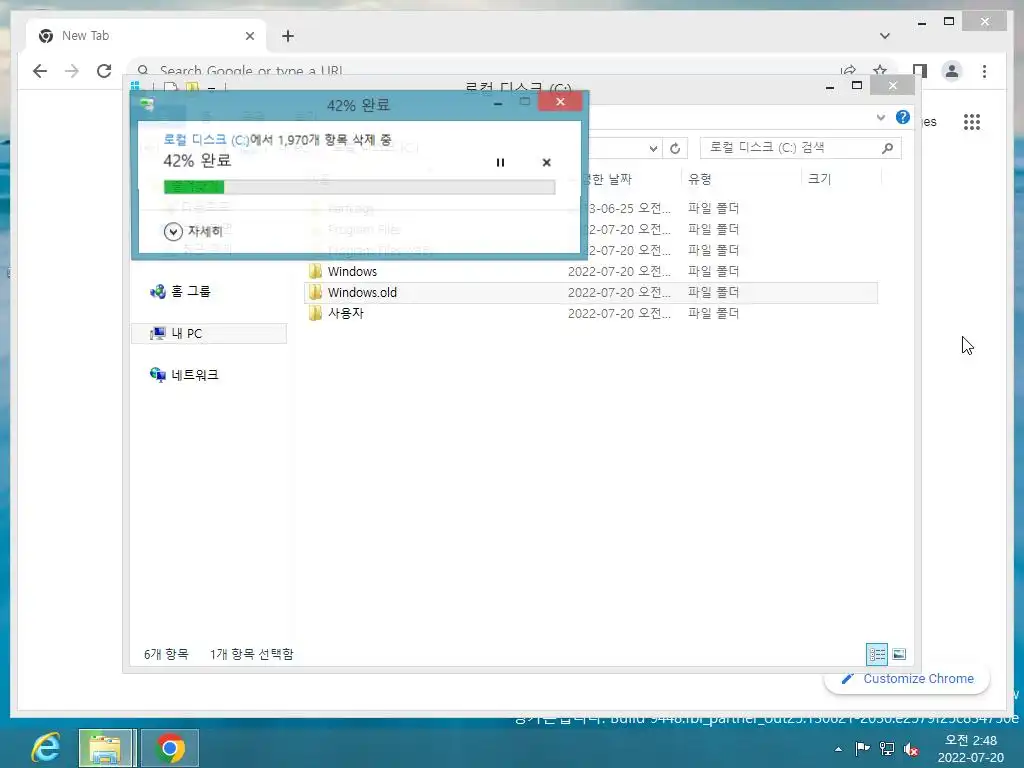The image size is (1024, 768).
Task: Open the Chrome profile avatar menu
Action: click(952, 71)
